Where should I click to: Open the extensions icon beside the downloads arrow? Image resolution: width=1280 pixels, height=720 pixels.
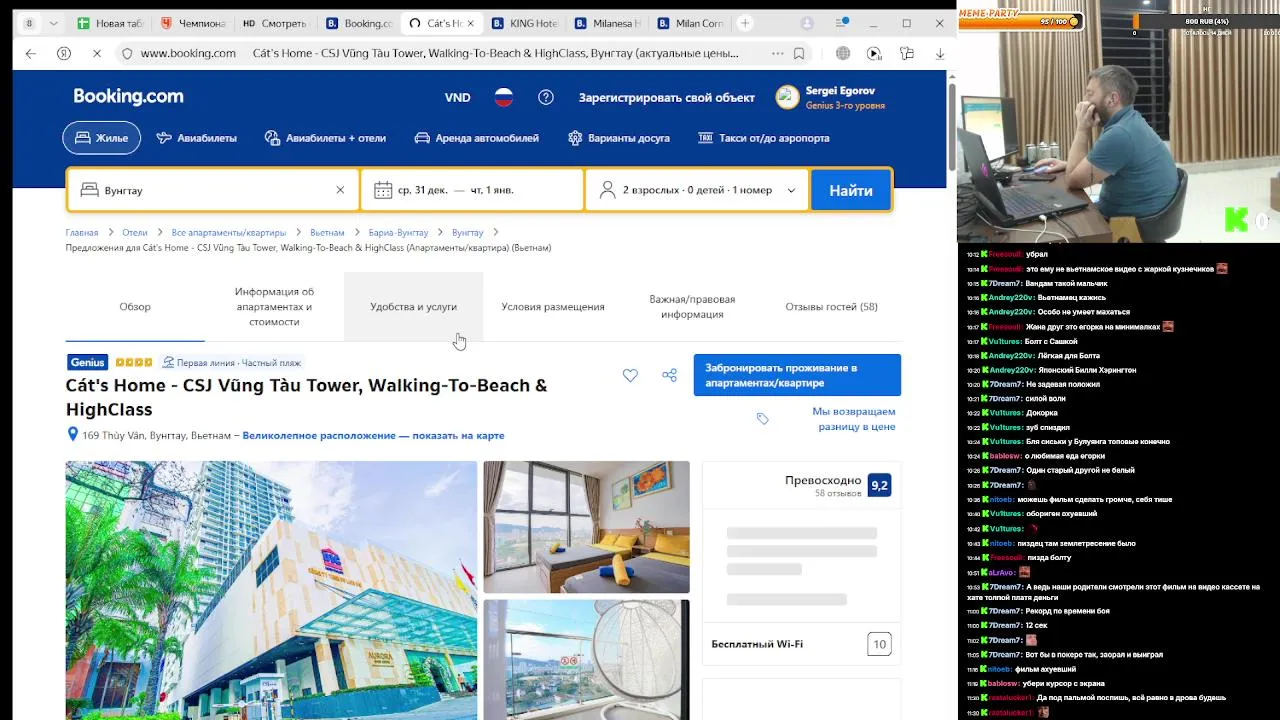tap(907, 54)
